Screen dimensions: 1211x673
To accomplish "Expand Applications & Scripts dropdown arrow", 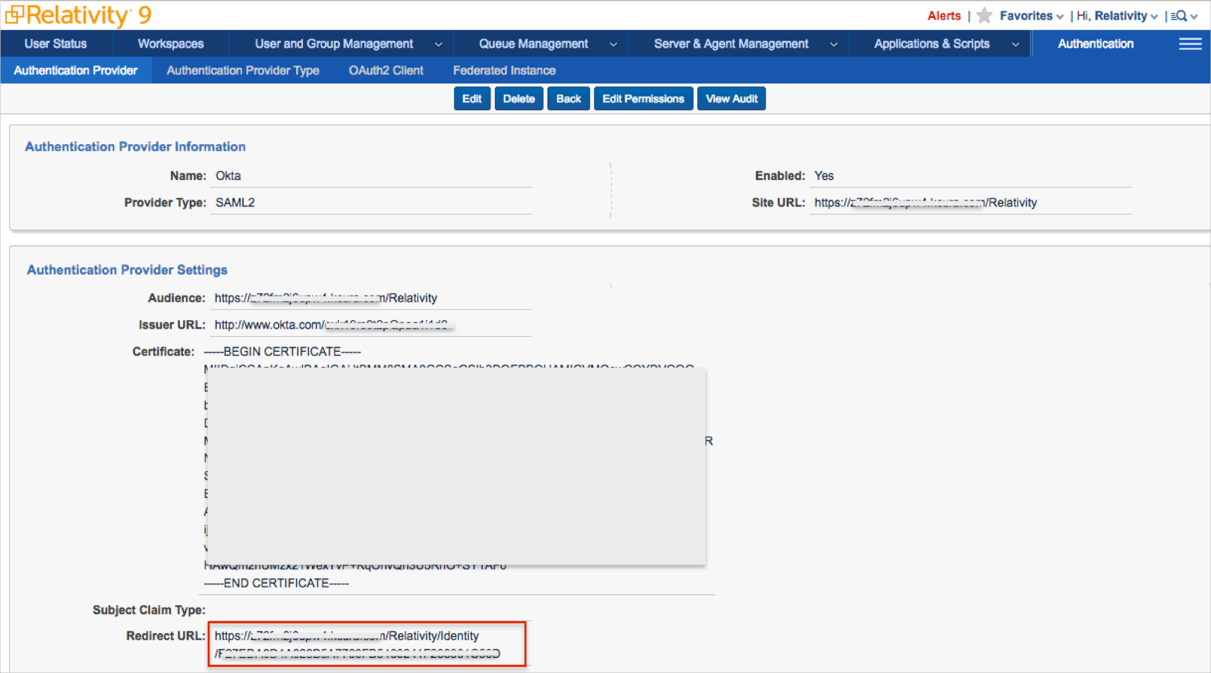I will [x=1015, y=44].
